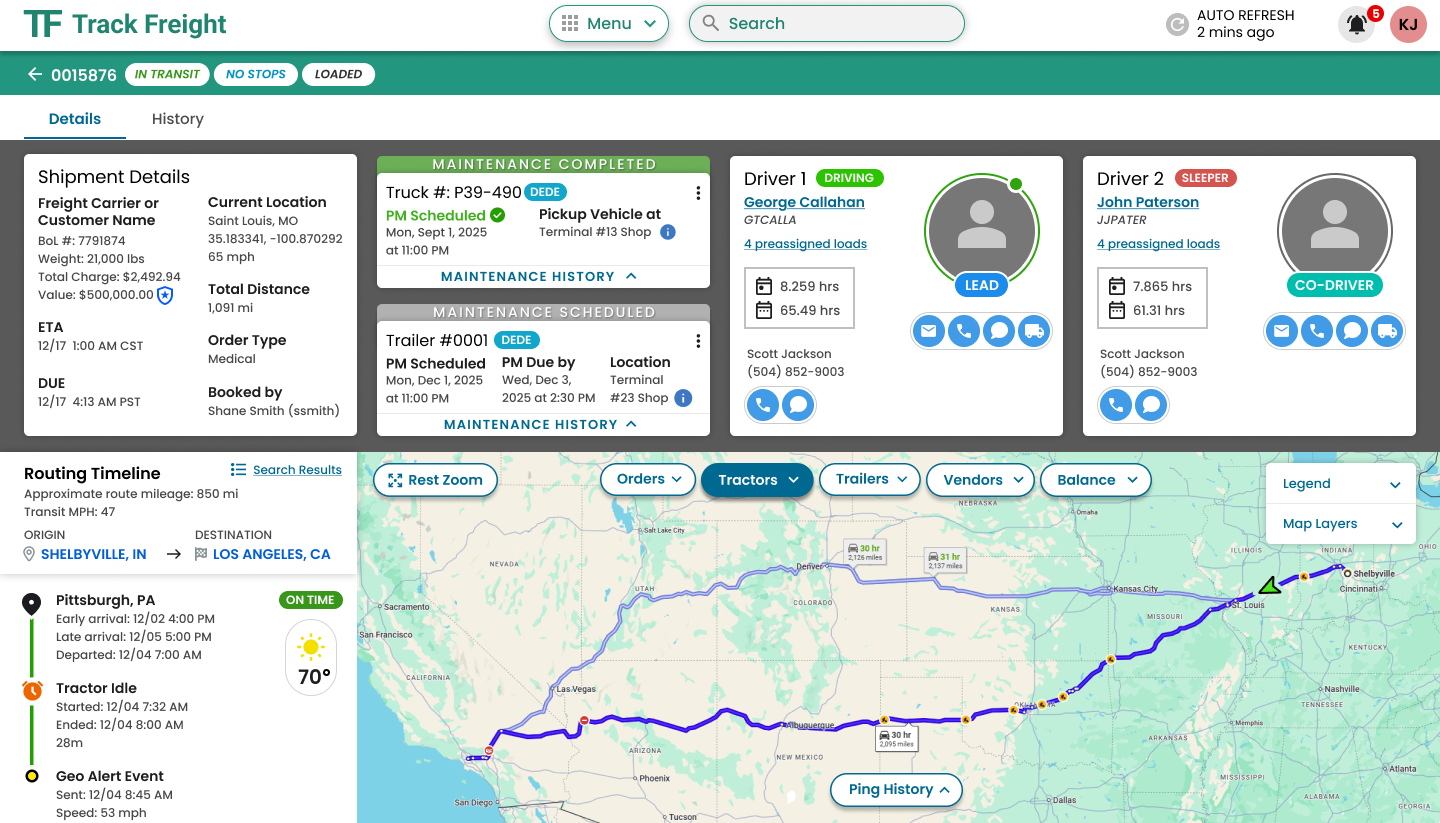Collapse the Ping History panel

[895, 790]
